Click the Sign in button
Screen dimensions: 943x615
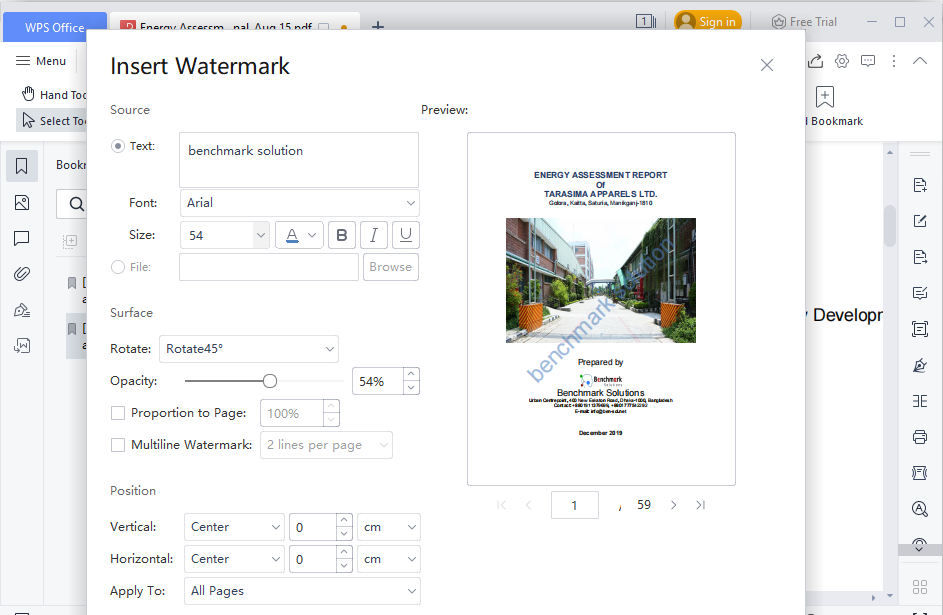(x=708, y=22)
